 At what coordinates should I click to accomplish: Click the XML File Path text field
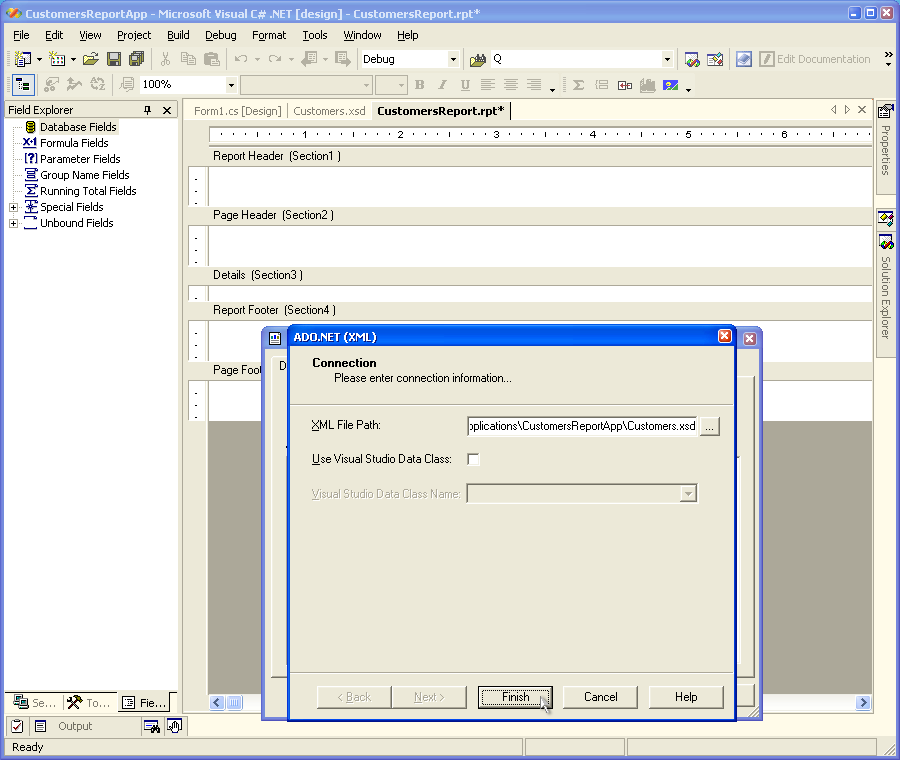[582, 426]
